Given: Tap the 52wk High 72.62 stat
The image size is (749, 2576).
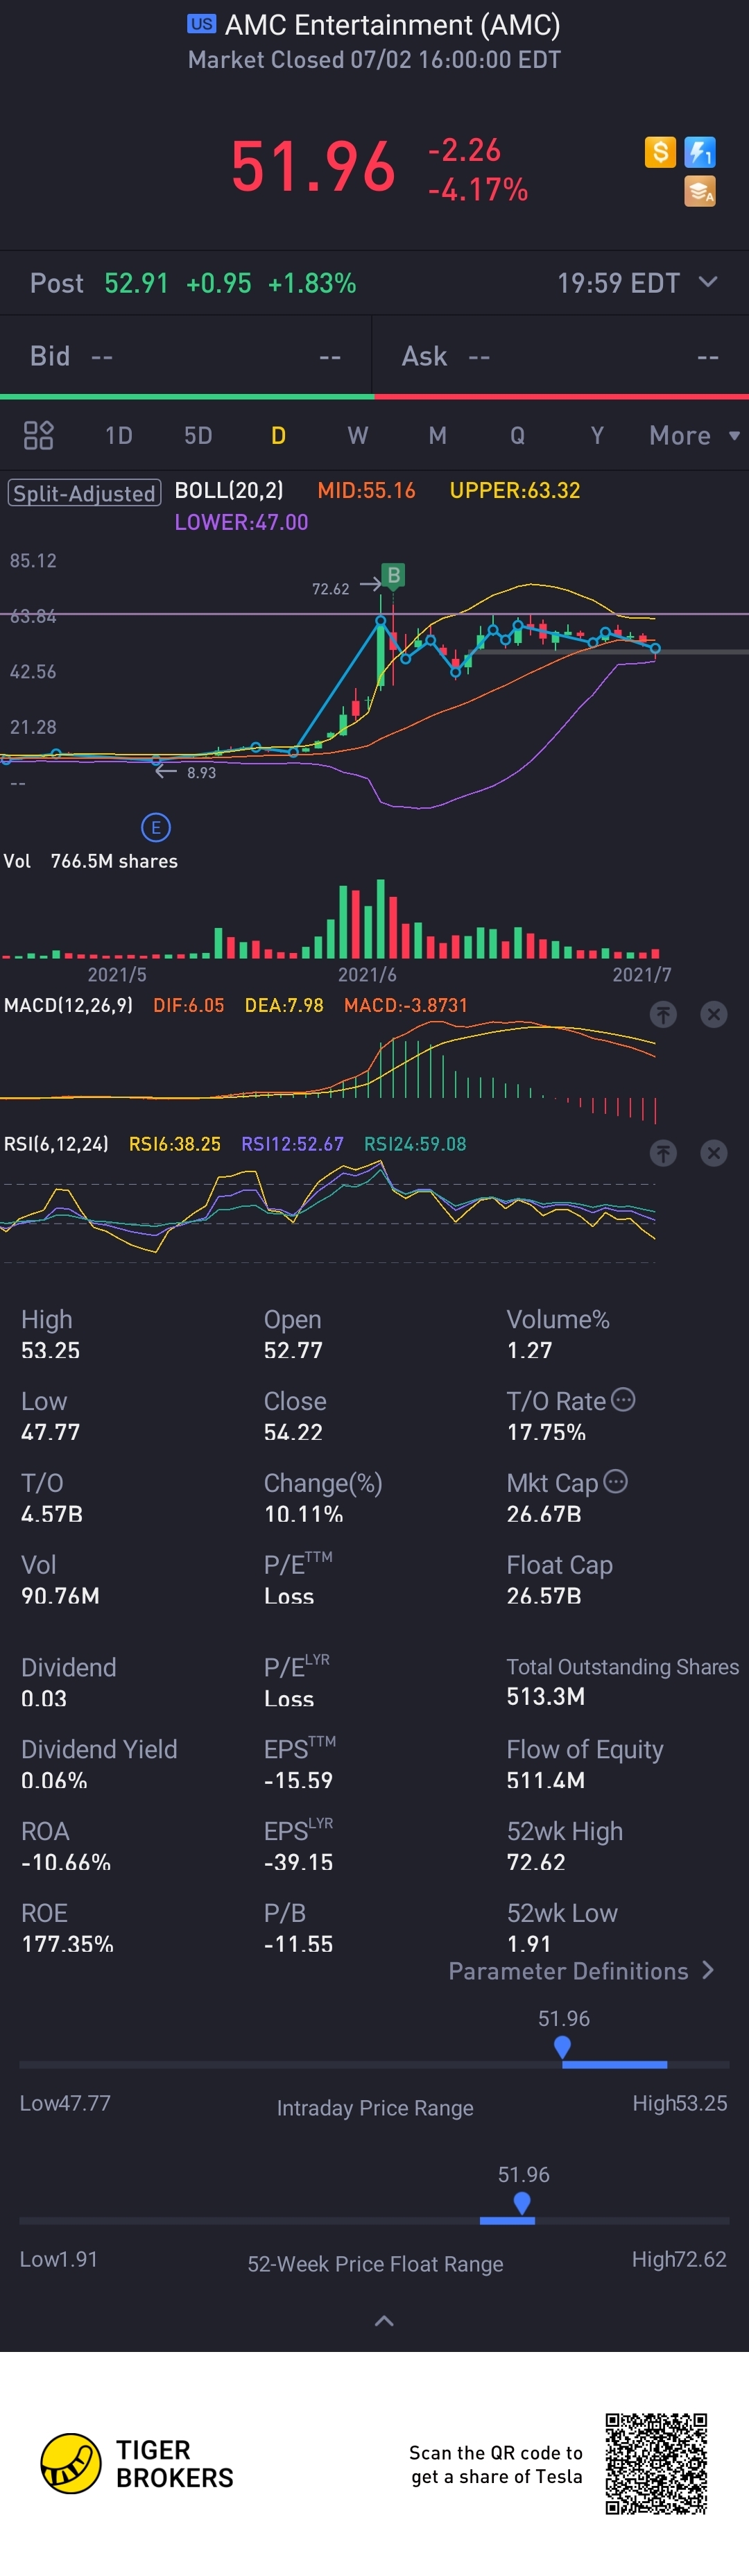Looking at the screenshot, I should (565, 1846).
